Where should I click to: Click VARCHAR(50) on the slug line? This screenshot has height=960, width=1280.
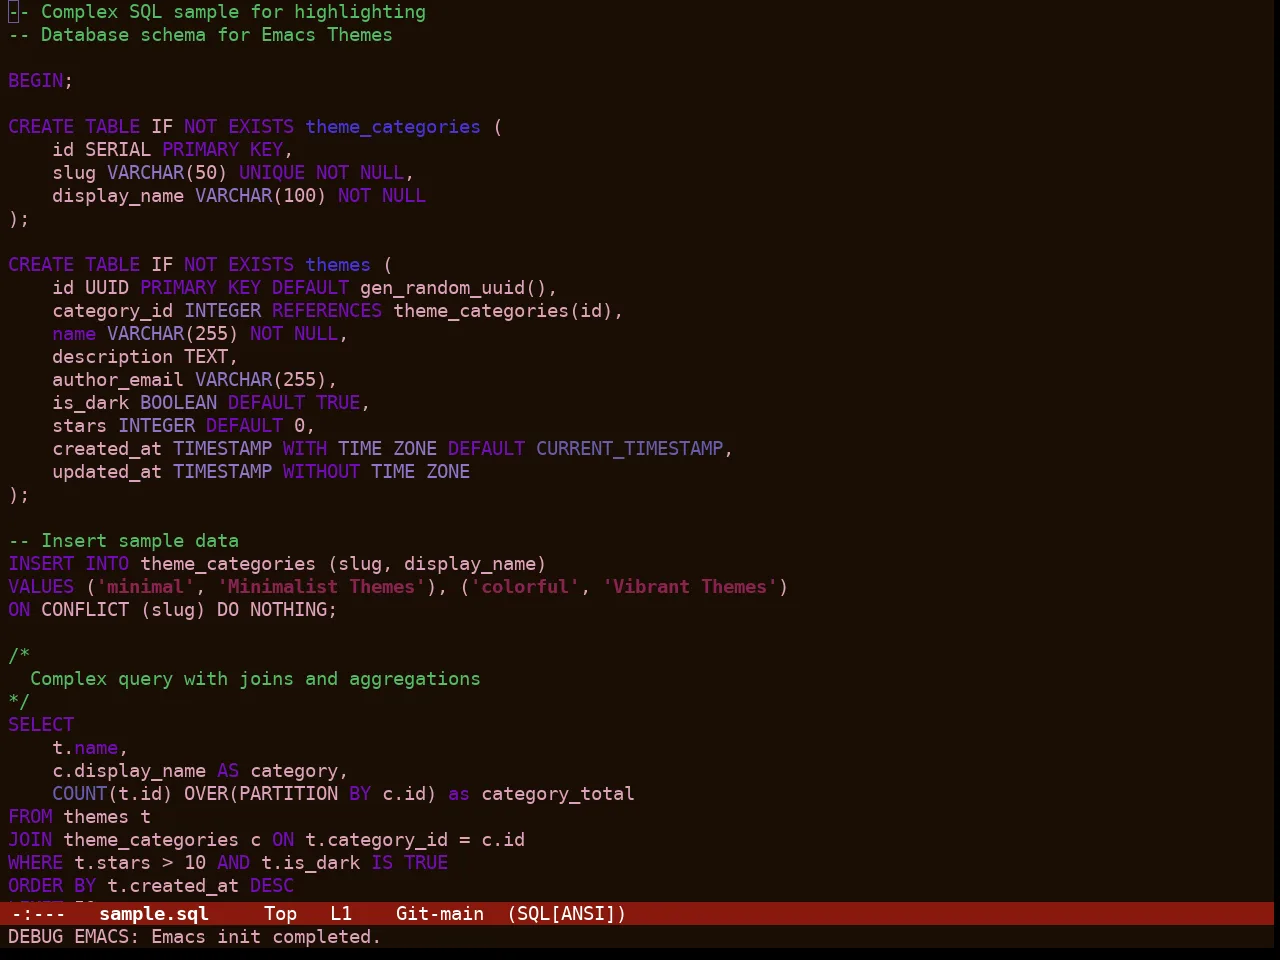167,172
